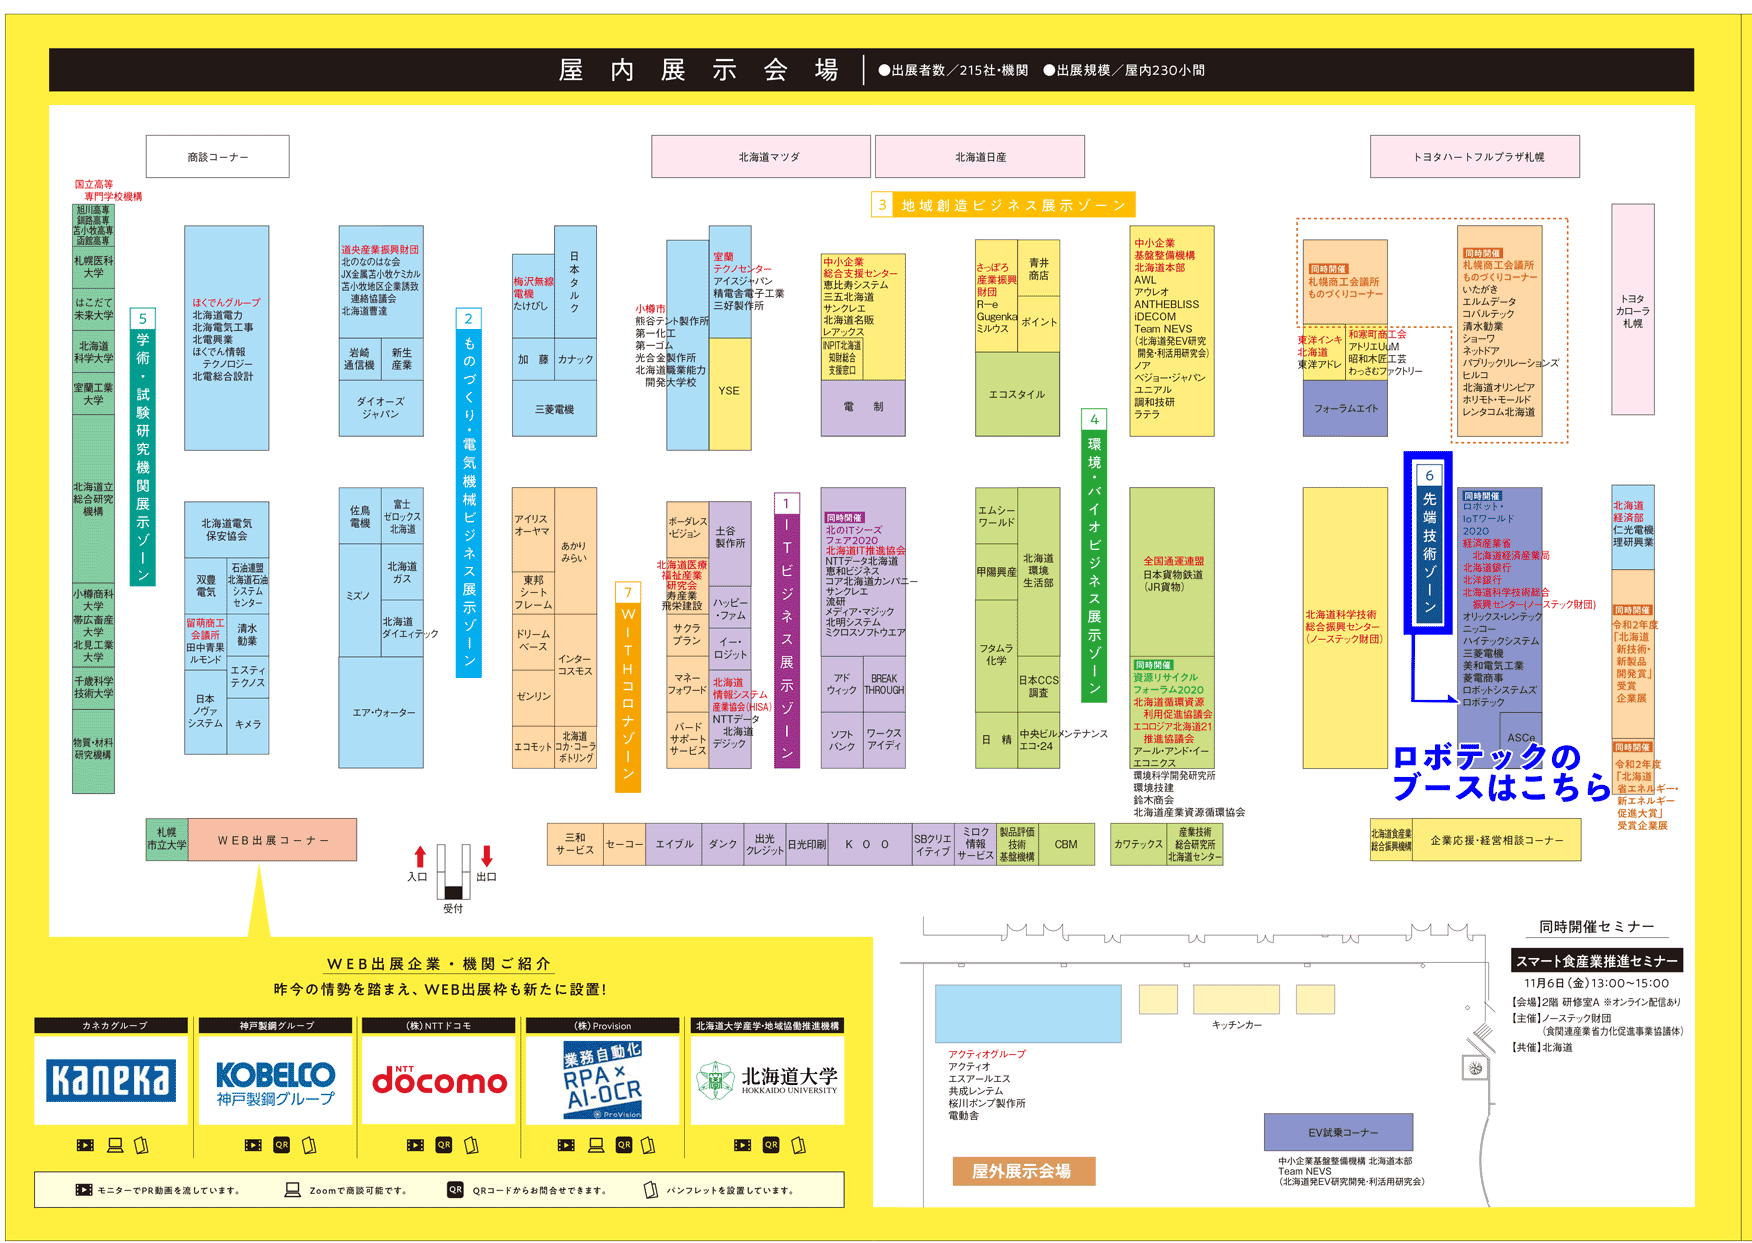This screenshot has width=1752, height=1243.
Task: Click the ものづくり・電気機械ビジネス展示ゾーン label
Action: click(469, 493)
